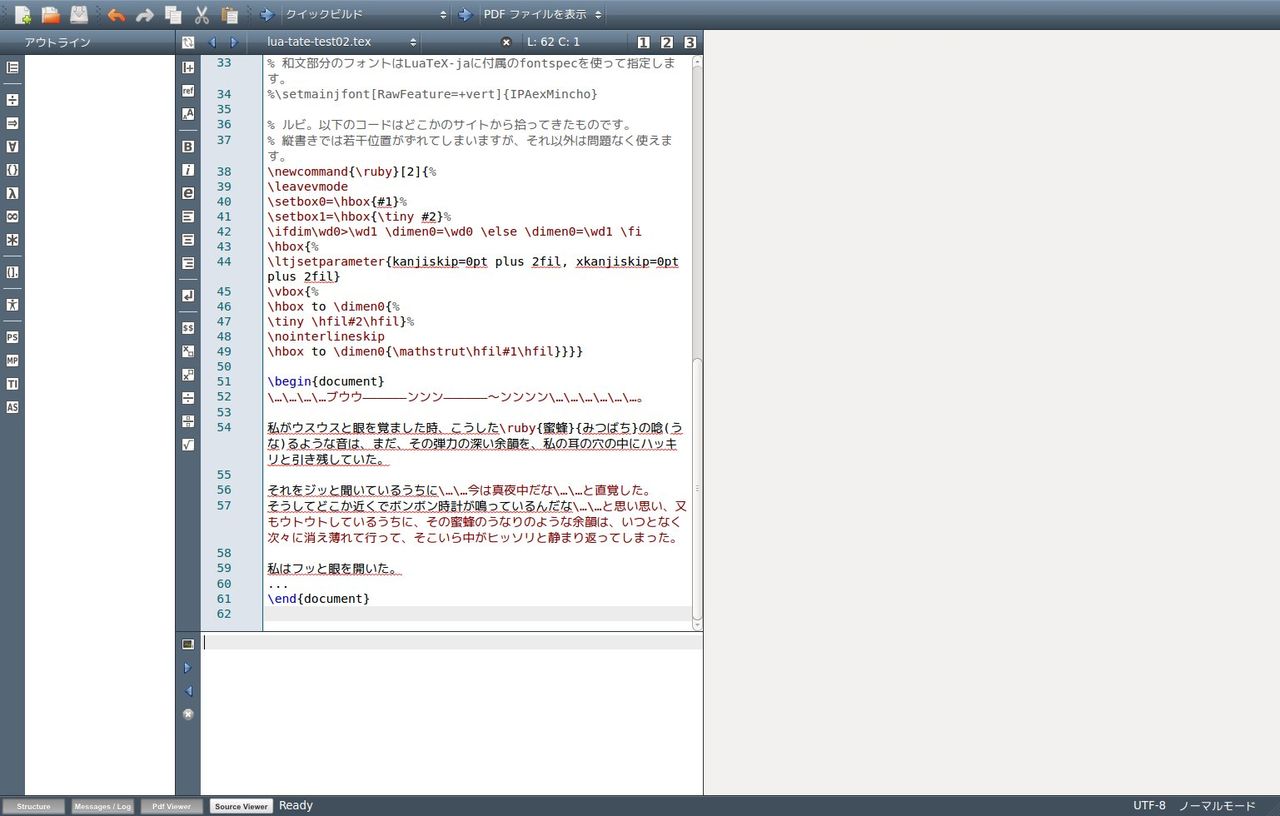Jump to bookmark 1
The height and width of the screenshot is (816, 1280).
click(643, 42)
